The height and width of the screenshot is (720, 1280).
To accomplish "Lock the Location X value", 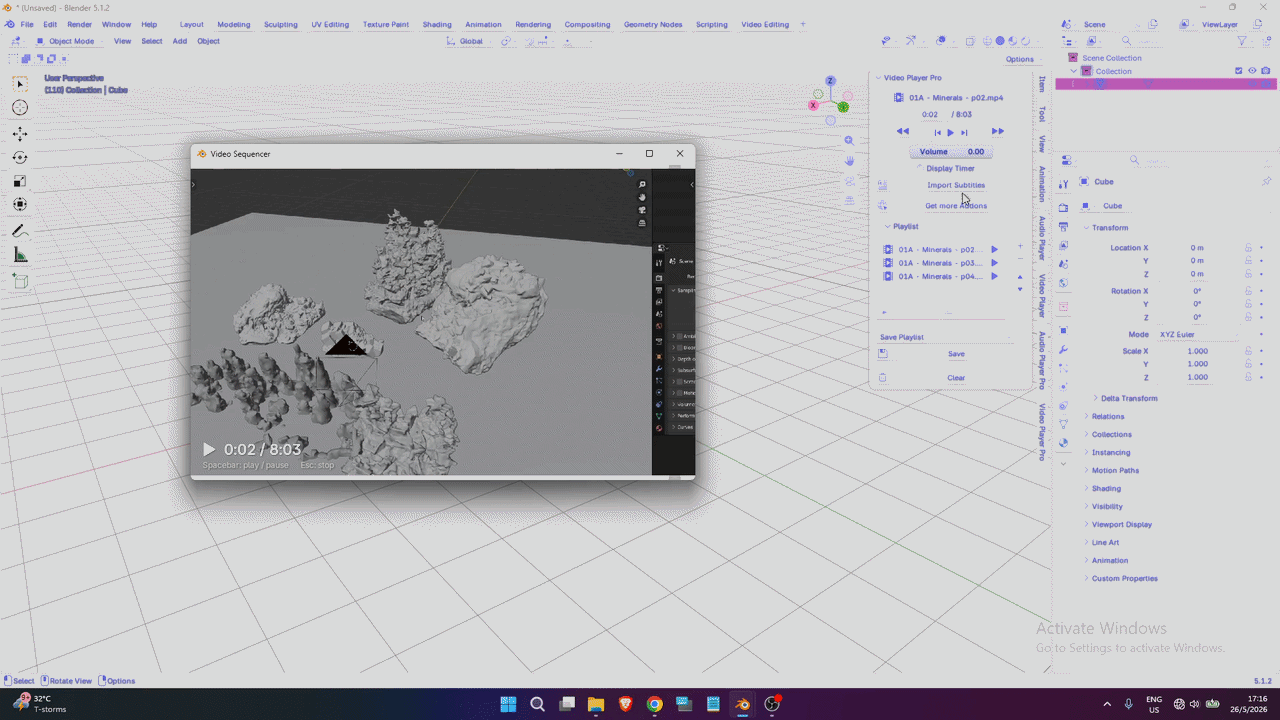I will [1248, 248].
